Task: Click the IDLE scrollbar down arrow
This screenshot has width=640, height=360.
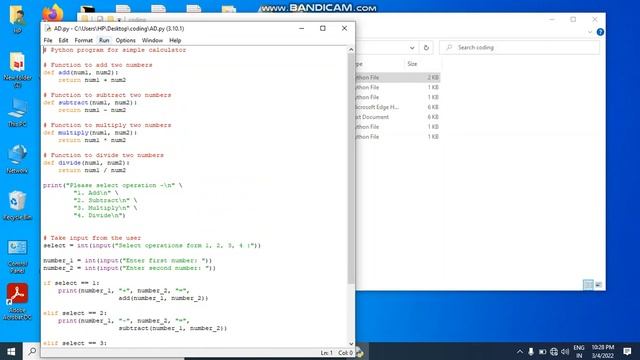Action: 351,344
